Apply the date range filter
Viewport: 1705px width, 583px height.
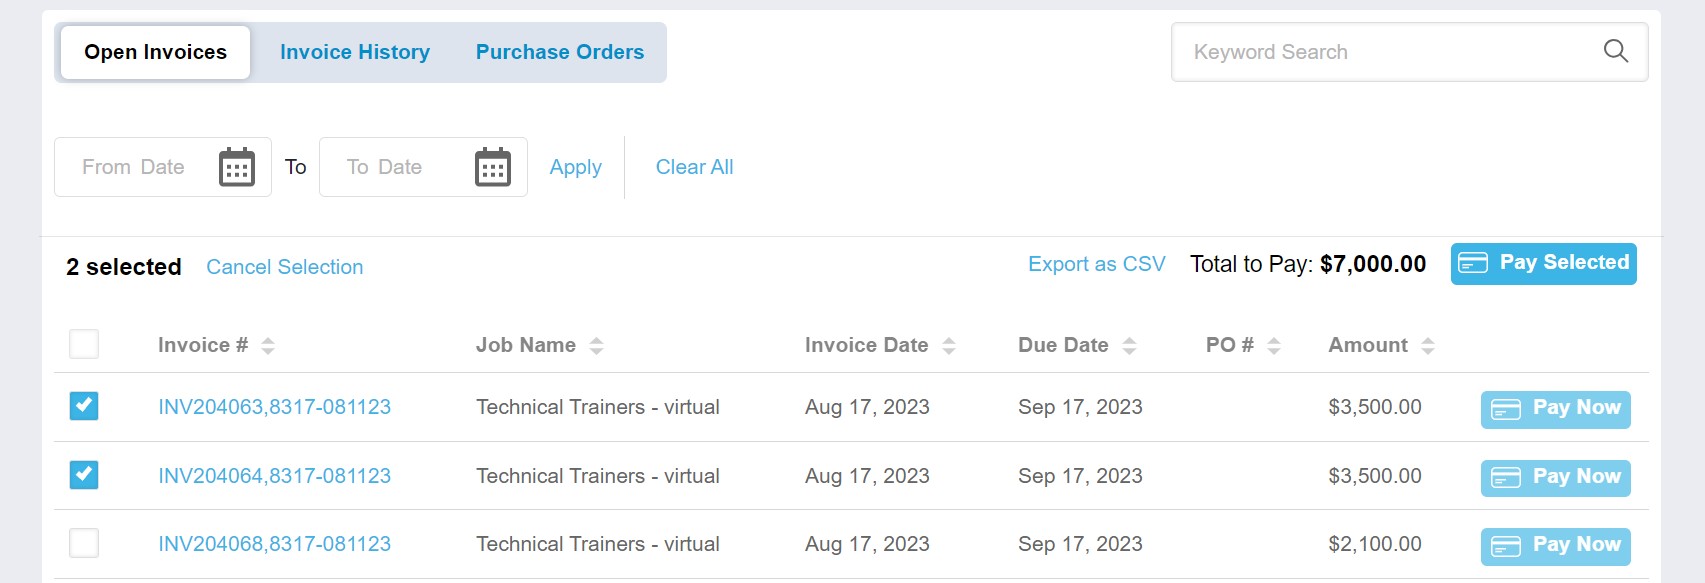click(x=575, y=167)
